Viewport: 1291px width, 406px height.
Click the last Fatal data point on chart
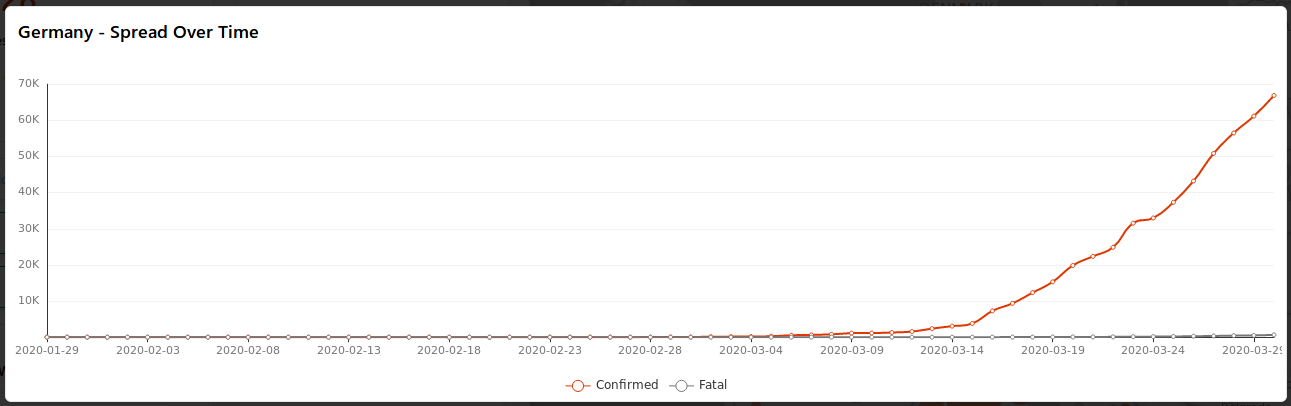pyautogui.click(x=1273, y=335)
